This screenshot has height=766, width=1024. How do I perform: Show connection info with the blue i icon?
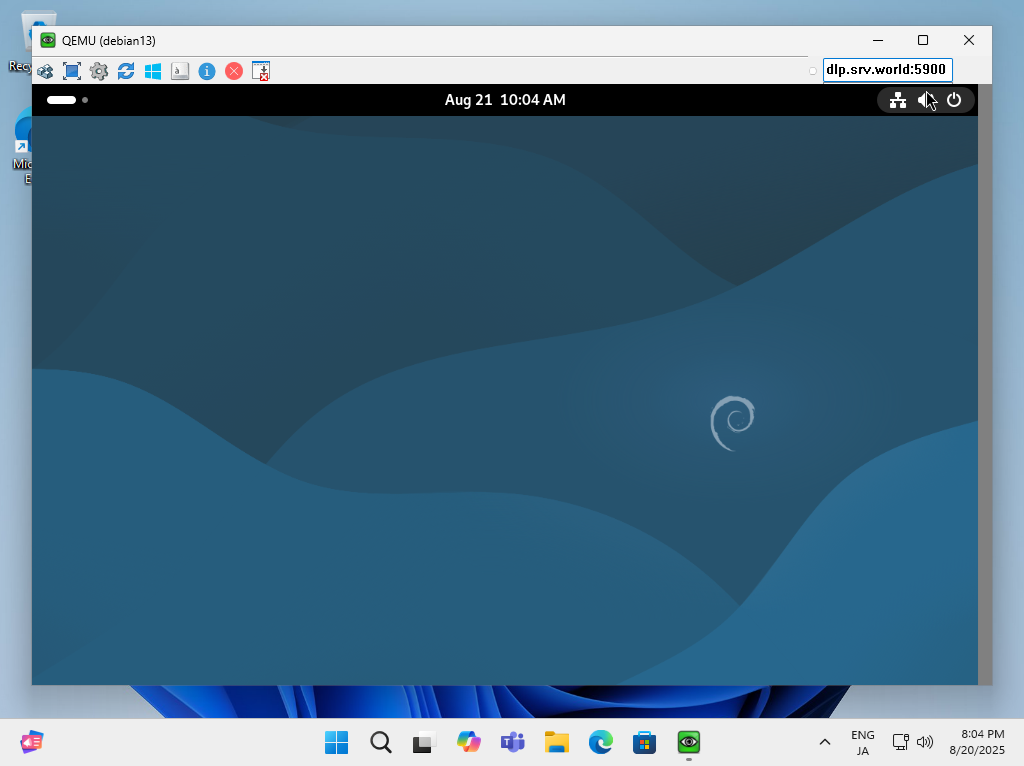pos(207,71)
